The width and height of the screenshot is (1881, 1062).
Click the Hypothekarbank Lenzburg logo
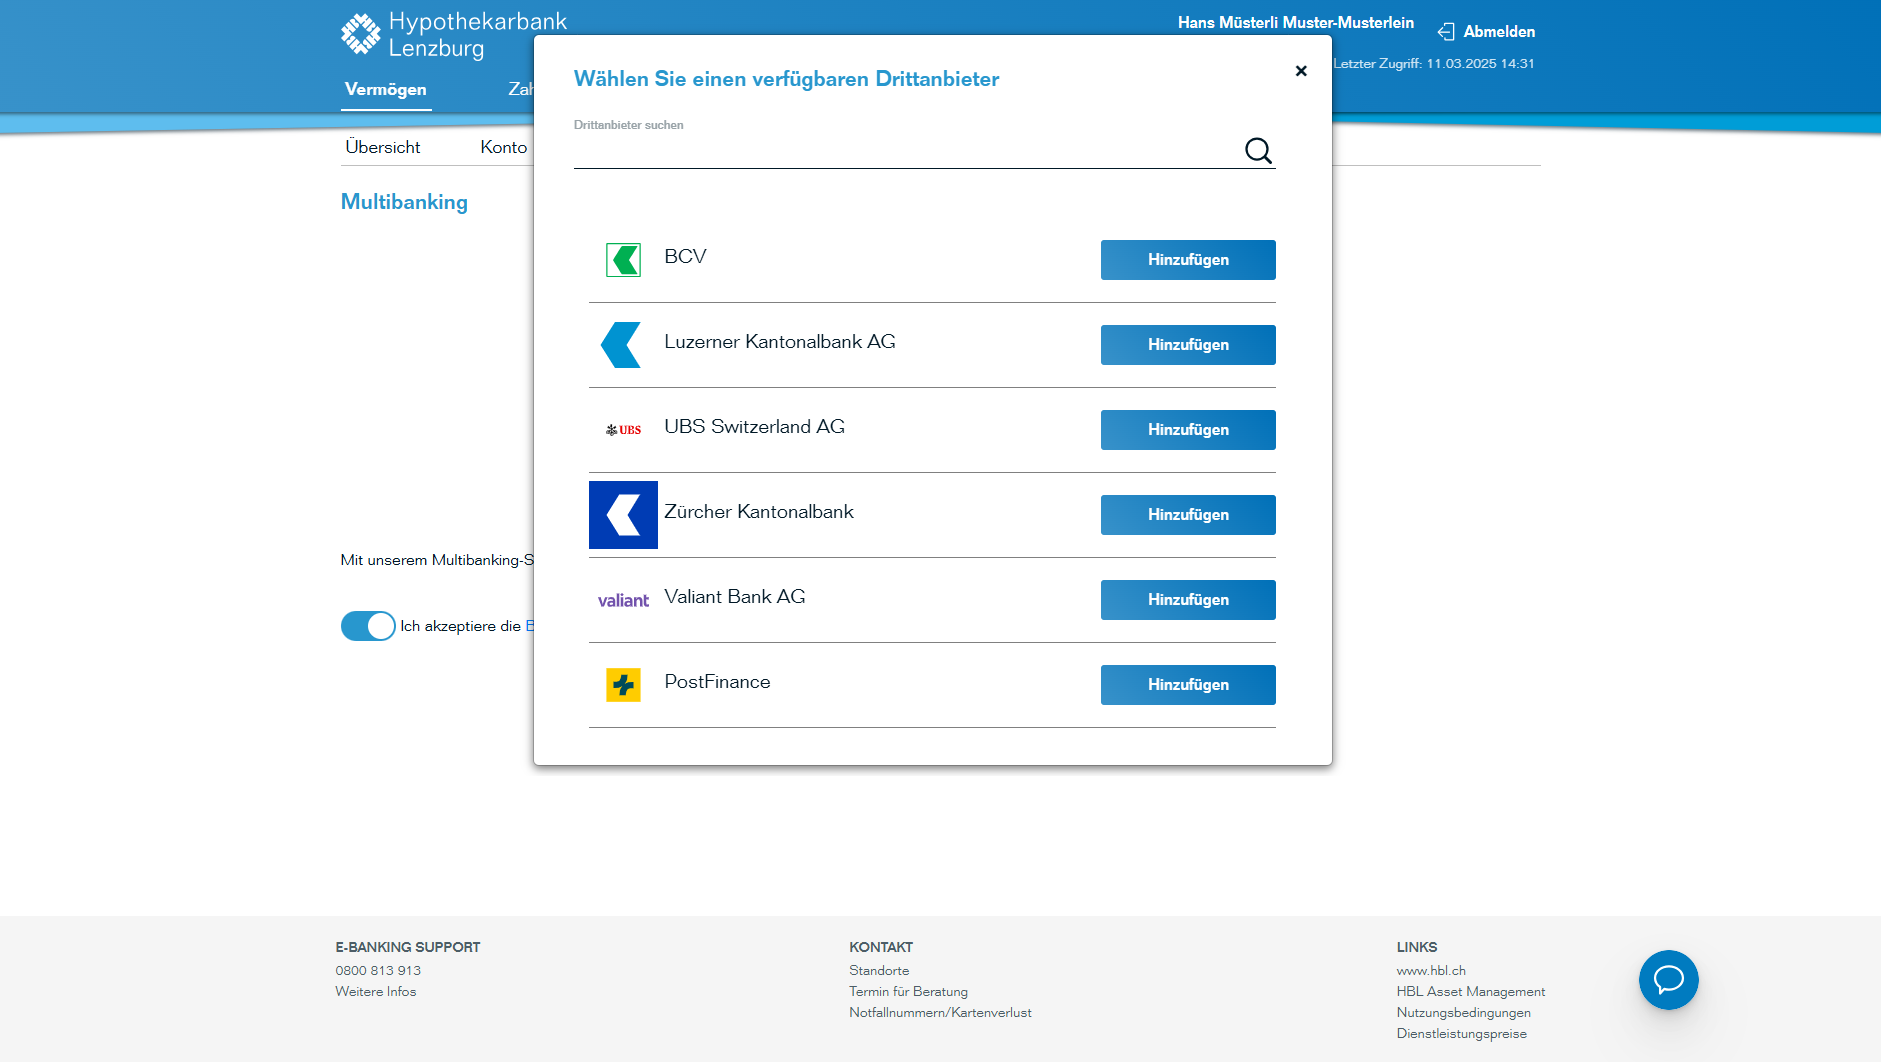click(x=453, y=35)
